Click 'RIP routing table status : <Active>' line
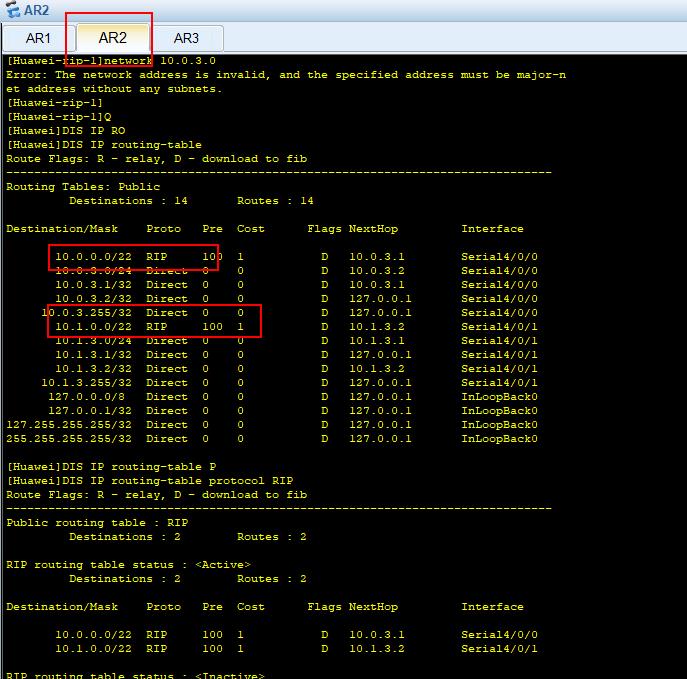687x679 pixels. click(128, 565)
